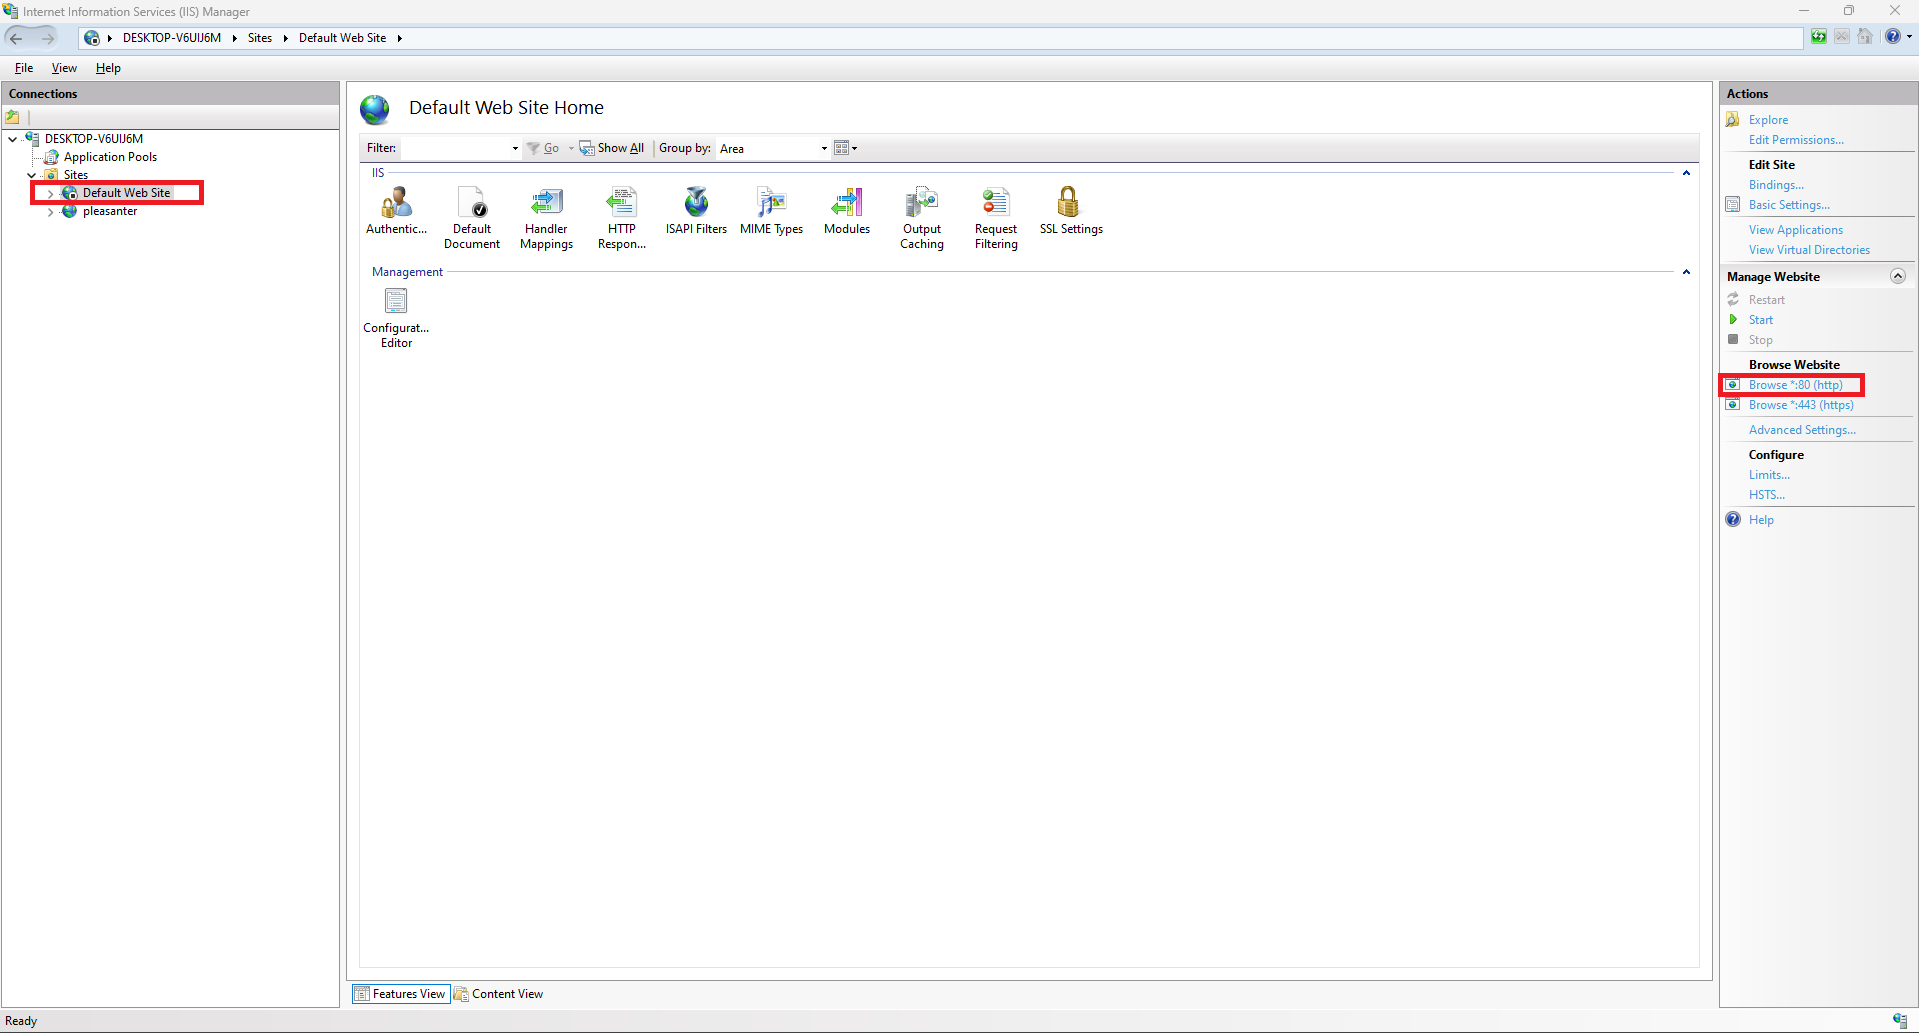Collapse the Sites tree node

(x=31, y=175)
